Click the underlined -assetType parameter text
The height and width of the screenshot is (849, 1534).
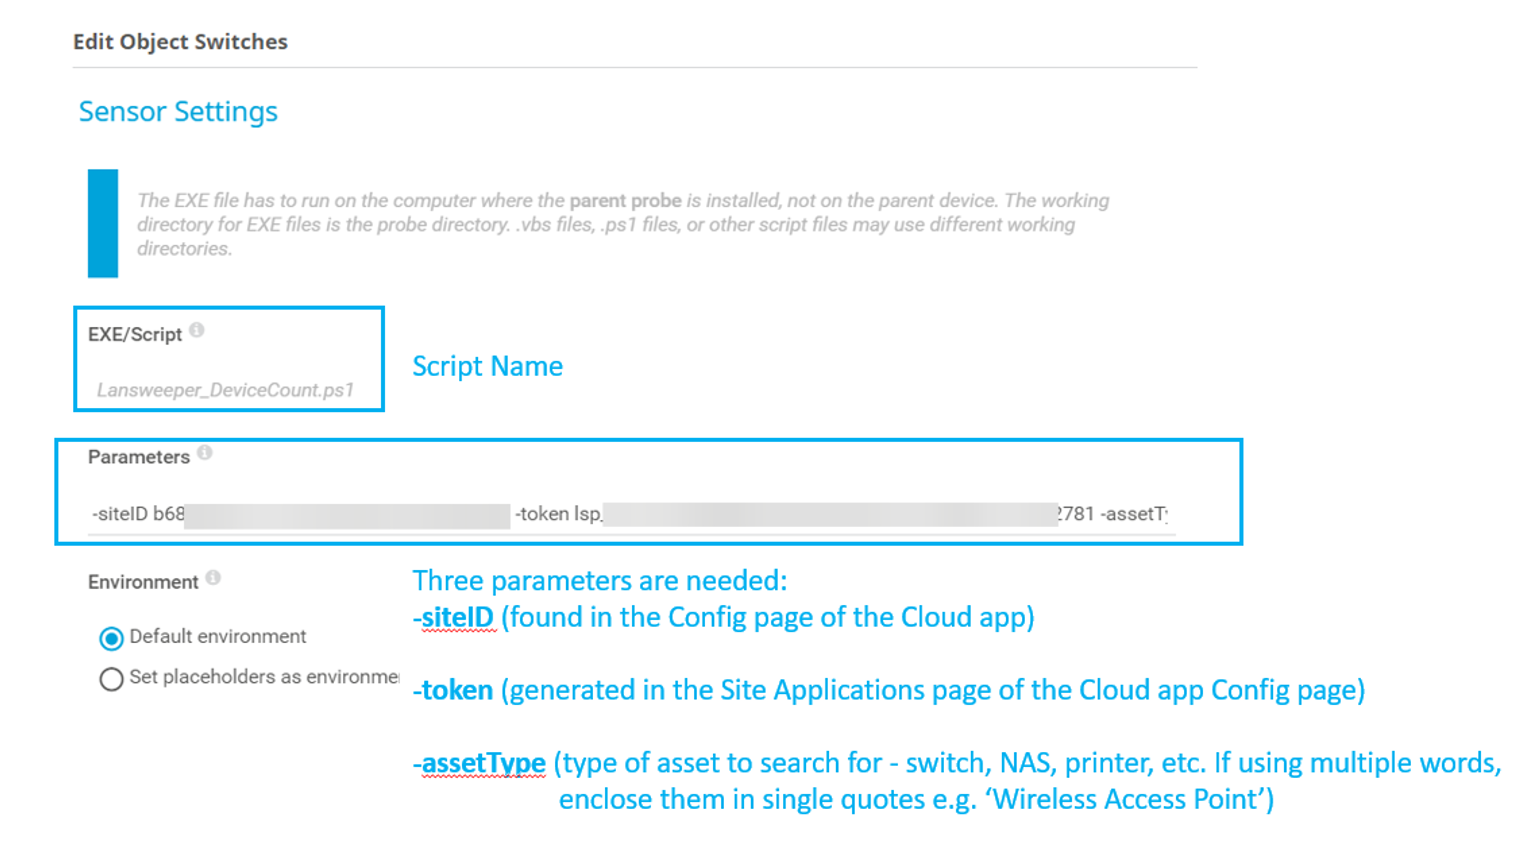(481, 763)
